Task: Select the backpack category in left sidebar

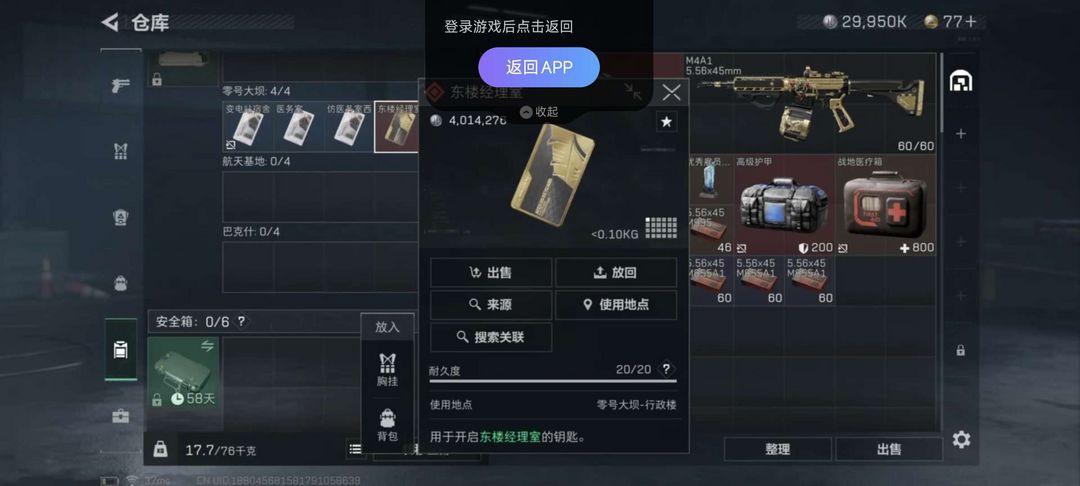Action: pos(121,282)
